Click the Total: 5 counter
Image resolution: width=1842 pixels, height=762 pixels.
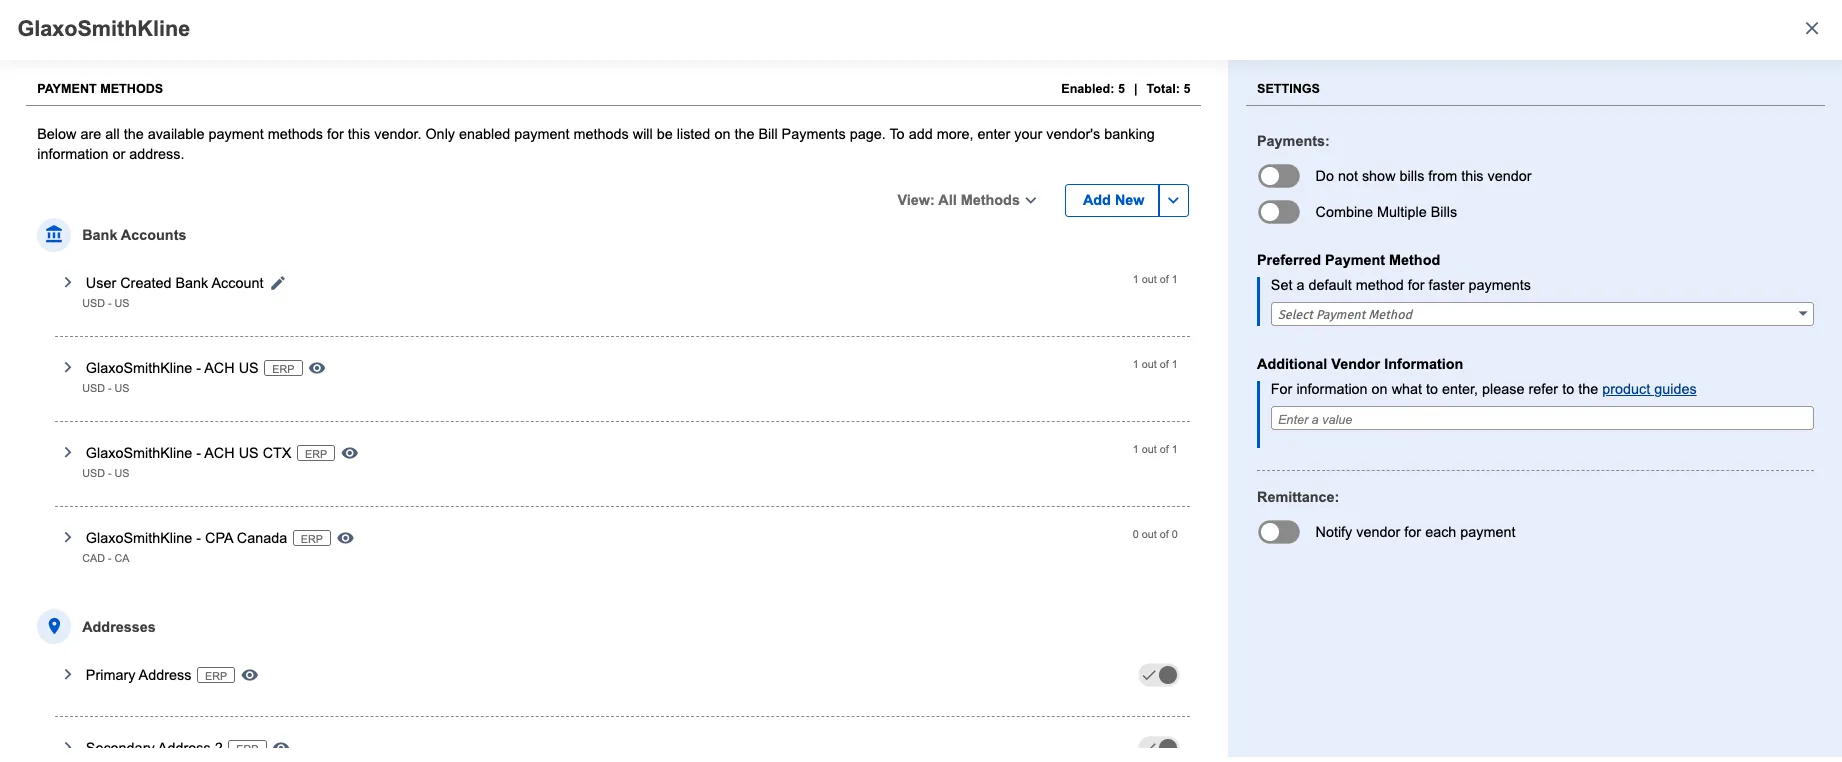[x=1168, y=88]
